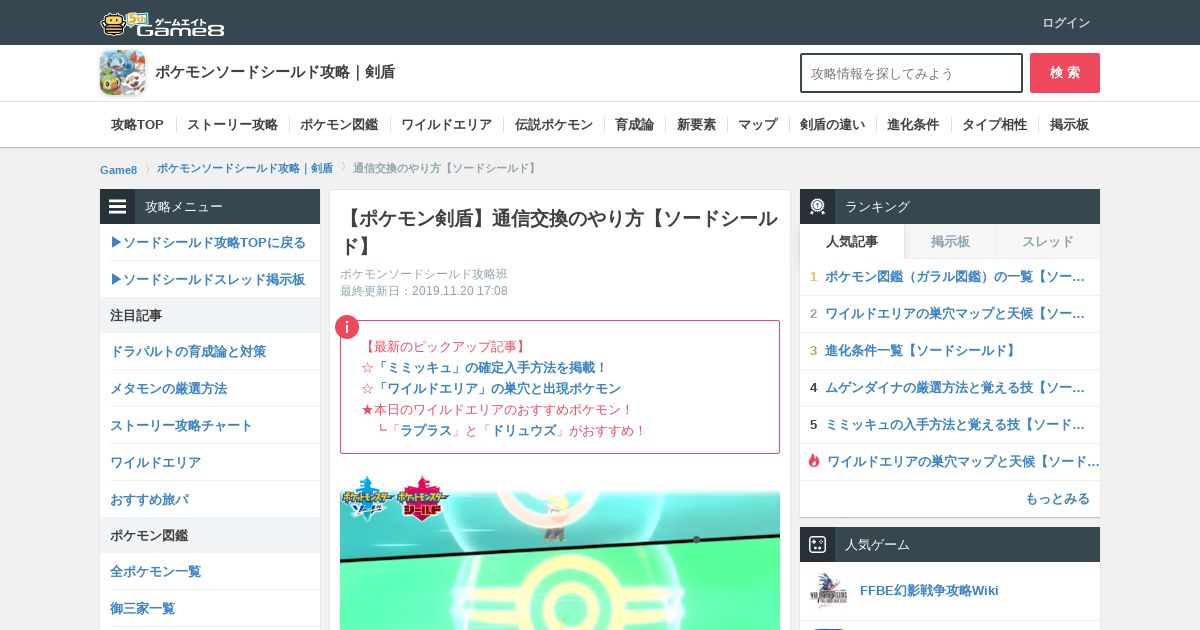Click the 検索 button
This screenshot has height=630, width=1200.
coord(1065,73)
